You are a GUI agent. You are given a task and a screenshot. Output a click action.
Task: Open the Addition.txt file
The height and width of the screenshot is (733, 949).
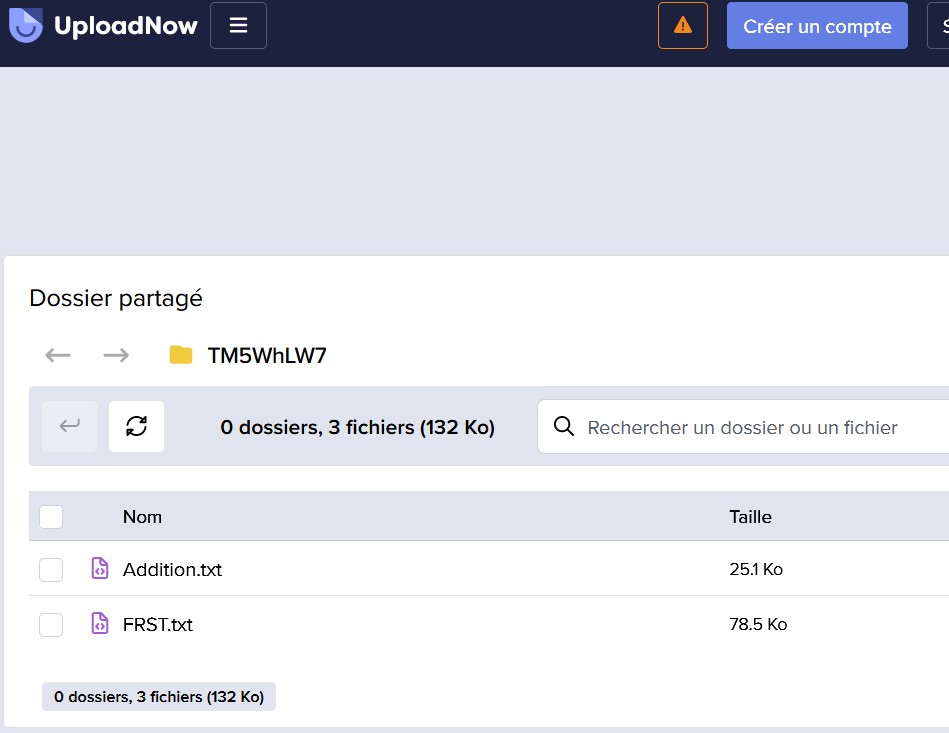[x=172, y=570]
